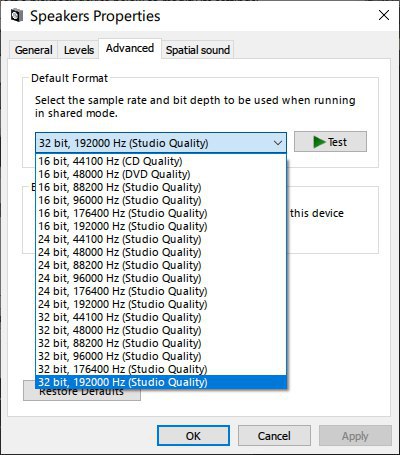This screenshot has height=455, width=400.
Task: Click the speaker icon in title bar
Action: click(x=17, y=16)
